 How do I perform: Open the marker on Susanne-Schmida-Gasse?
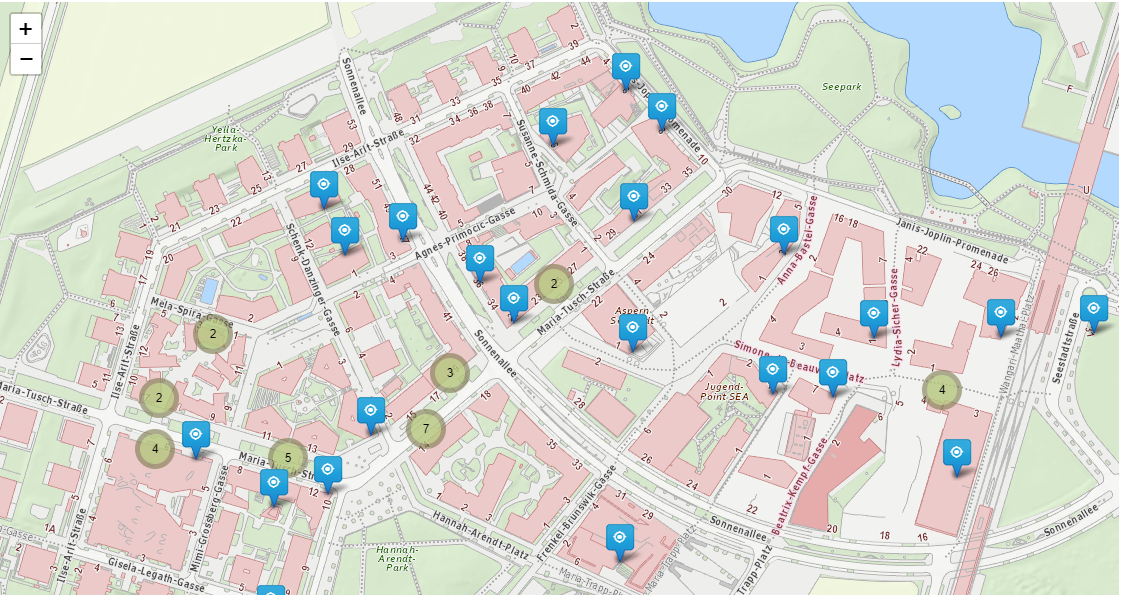pyautogui.click(x=552, y=124)
